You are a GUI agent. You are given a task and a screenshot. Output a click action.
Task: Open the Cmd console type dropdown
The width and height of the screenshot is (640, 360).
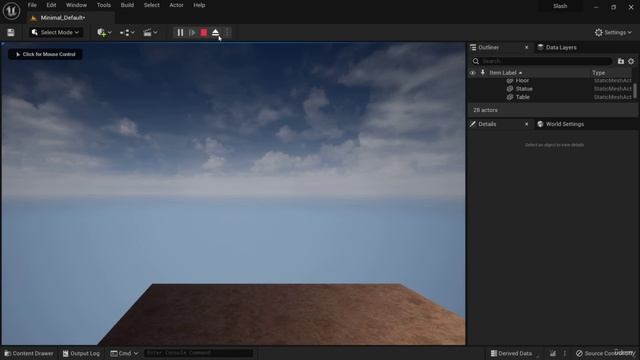pos(124,353)
